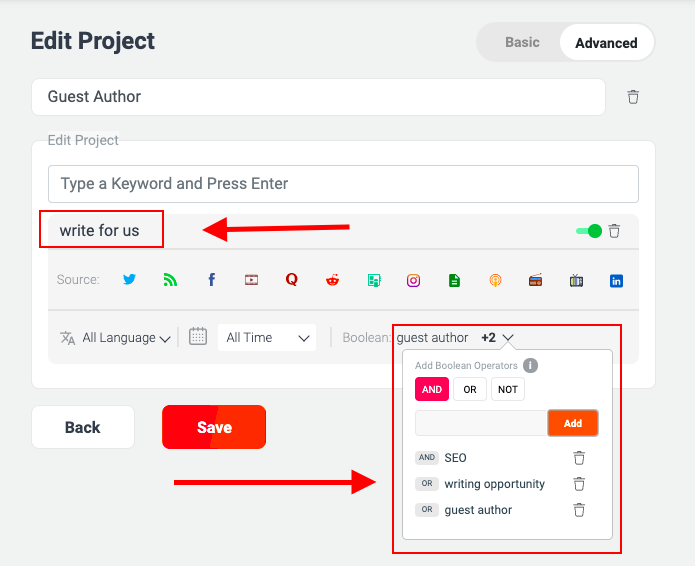This screenshot has width=695, height=566.
Task: Click the Save button
Action: point(214,427)
